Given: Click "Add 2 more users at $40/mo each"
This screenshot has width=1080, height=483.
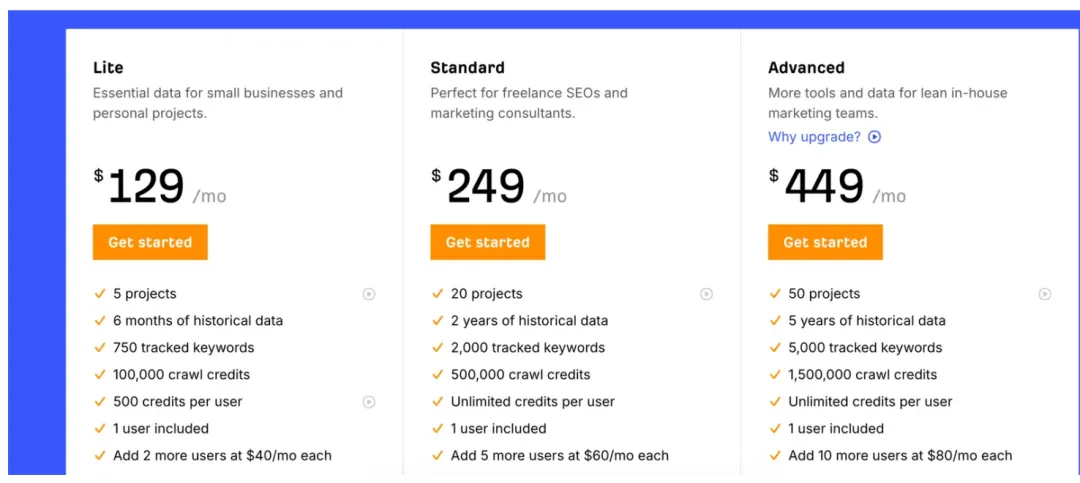Looking at the screenshot, I should tap(221, 456).
